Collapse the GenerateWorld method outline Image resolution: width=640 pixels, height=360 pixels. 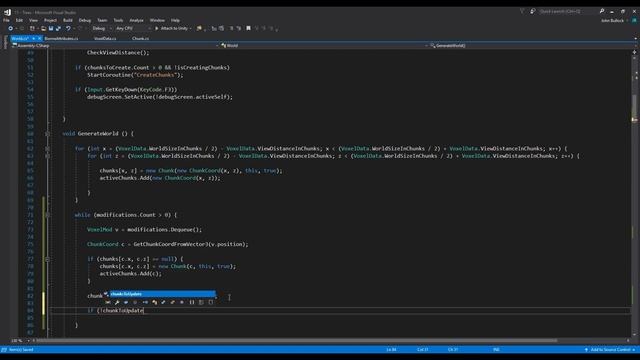(x=47, y=134)
